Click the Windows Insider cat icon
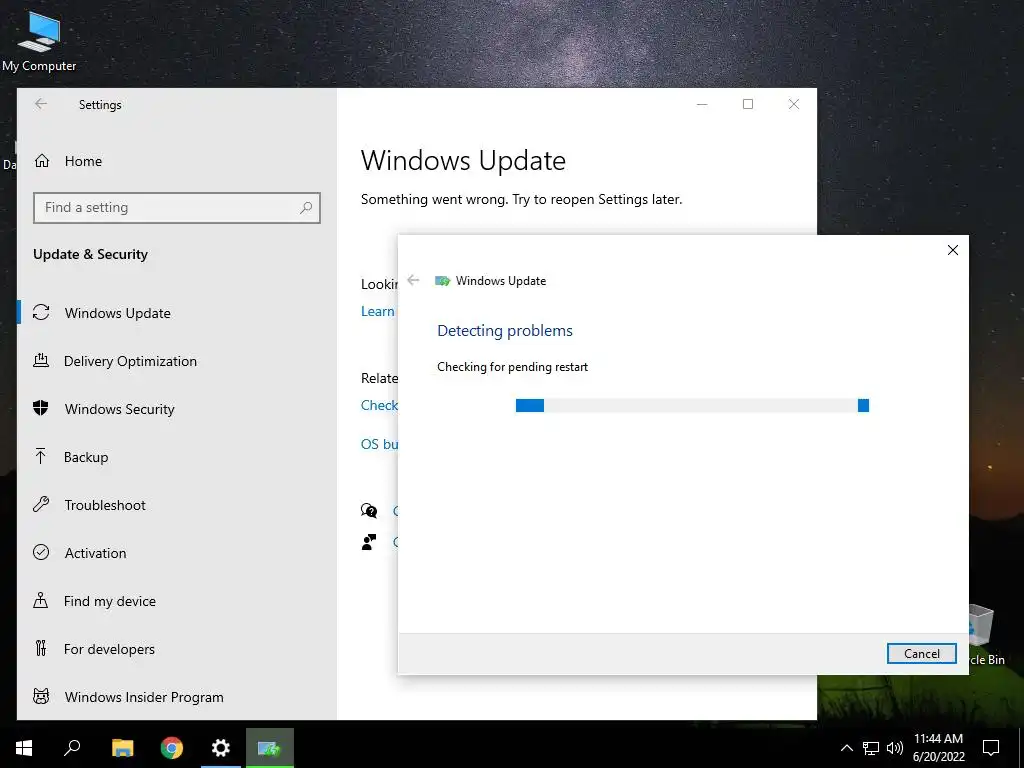This screenshot has width=1024, height=768. pos(41,696)
